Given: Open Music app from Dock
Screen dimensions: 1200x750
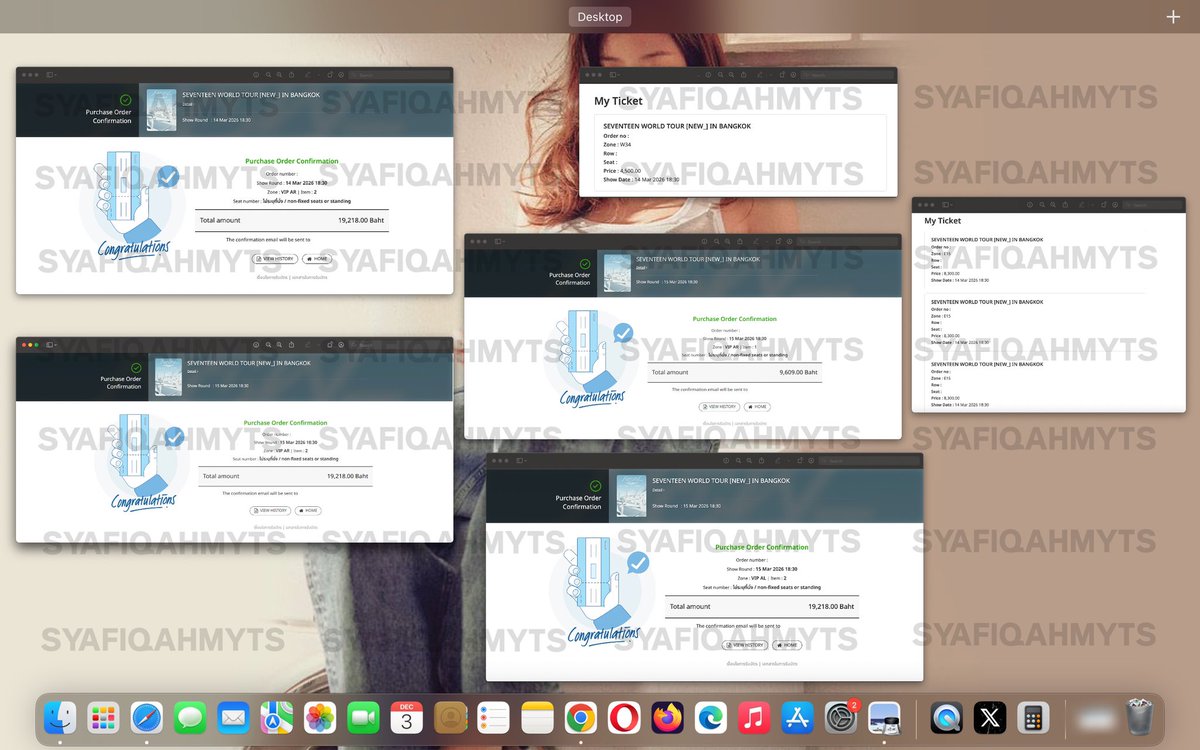Looking at the screenshot, I should 755,717.
